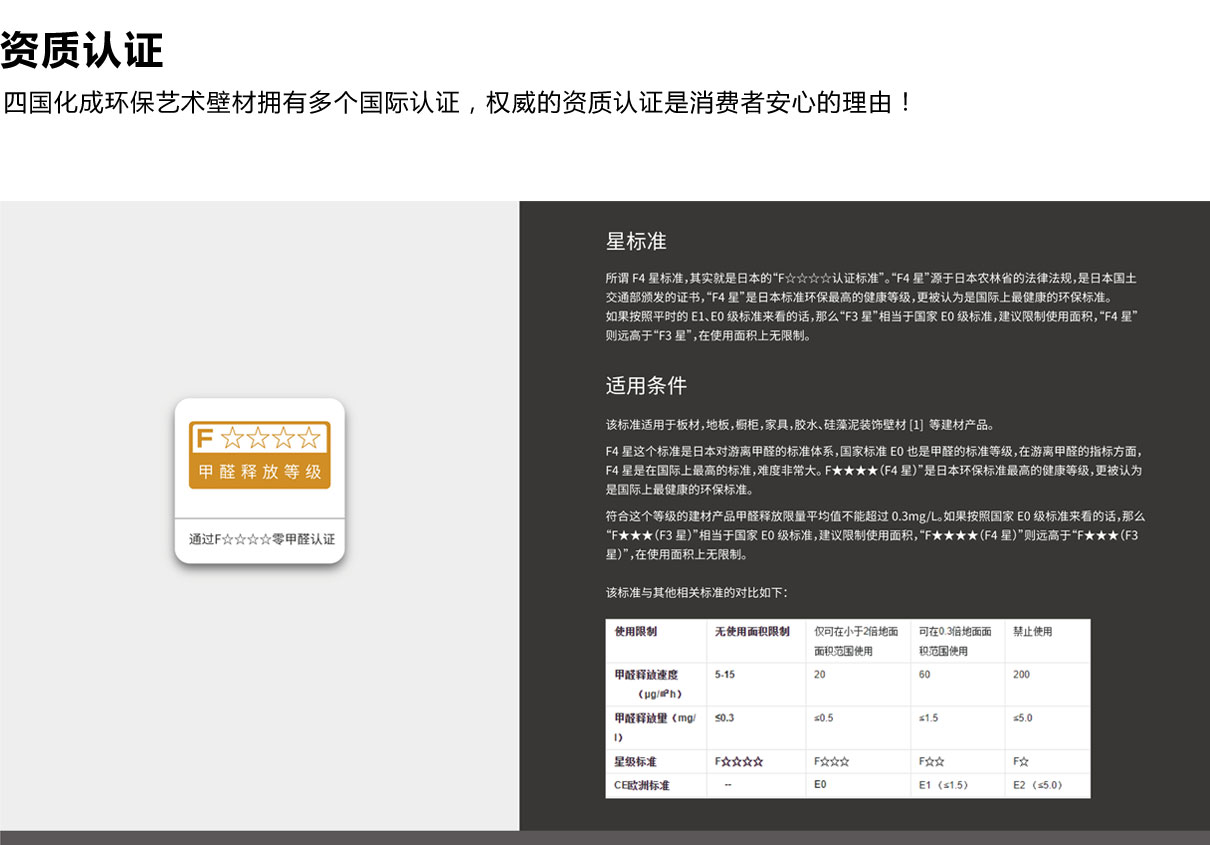Image resolution: width=1210 pixels, height=845 pixels.
Task: Click the CE欧洲标准 row header
Action: pos(642,785)
